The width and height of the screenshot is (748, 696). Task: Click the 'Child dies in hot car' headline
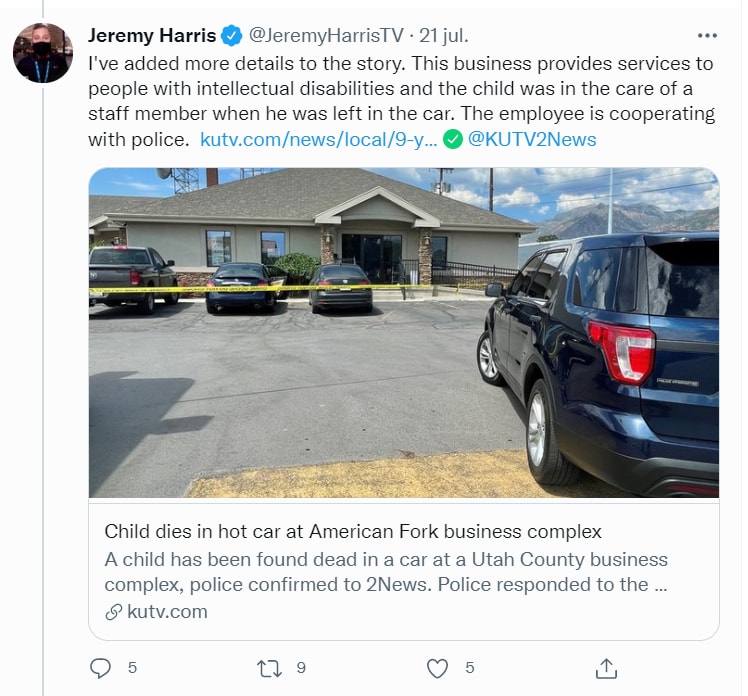click(353, 530)
